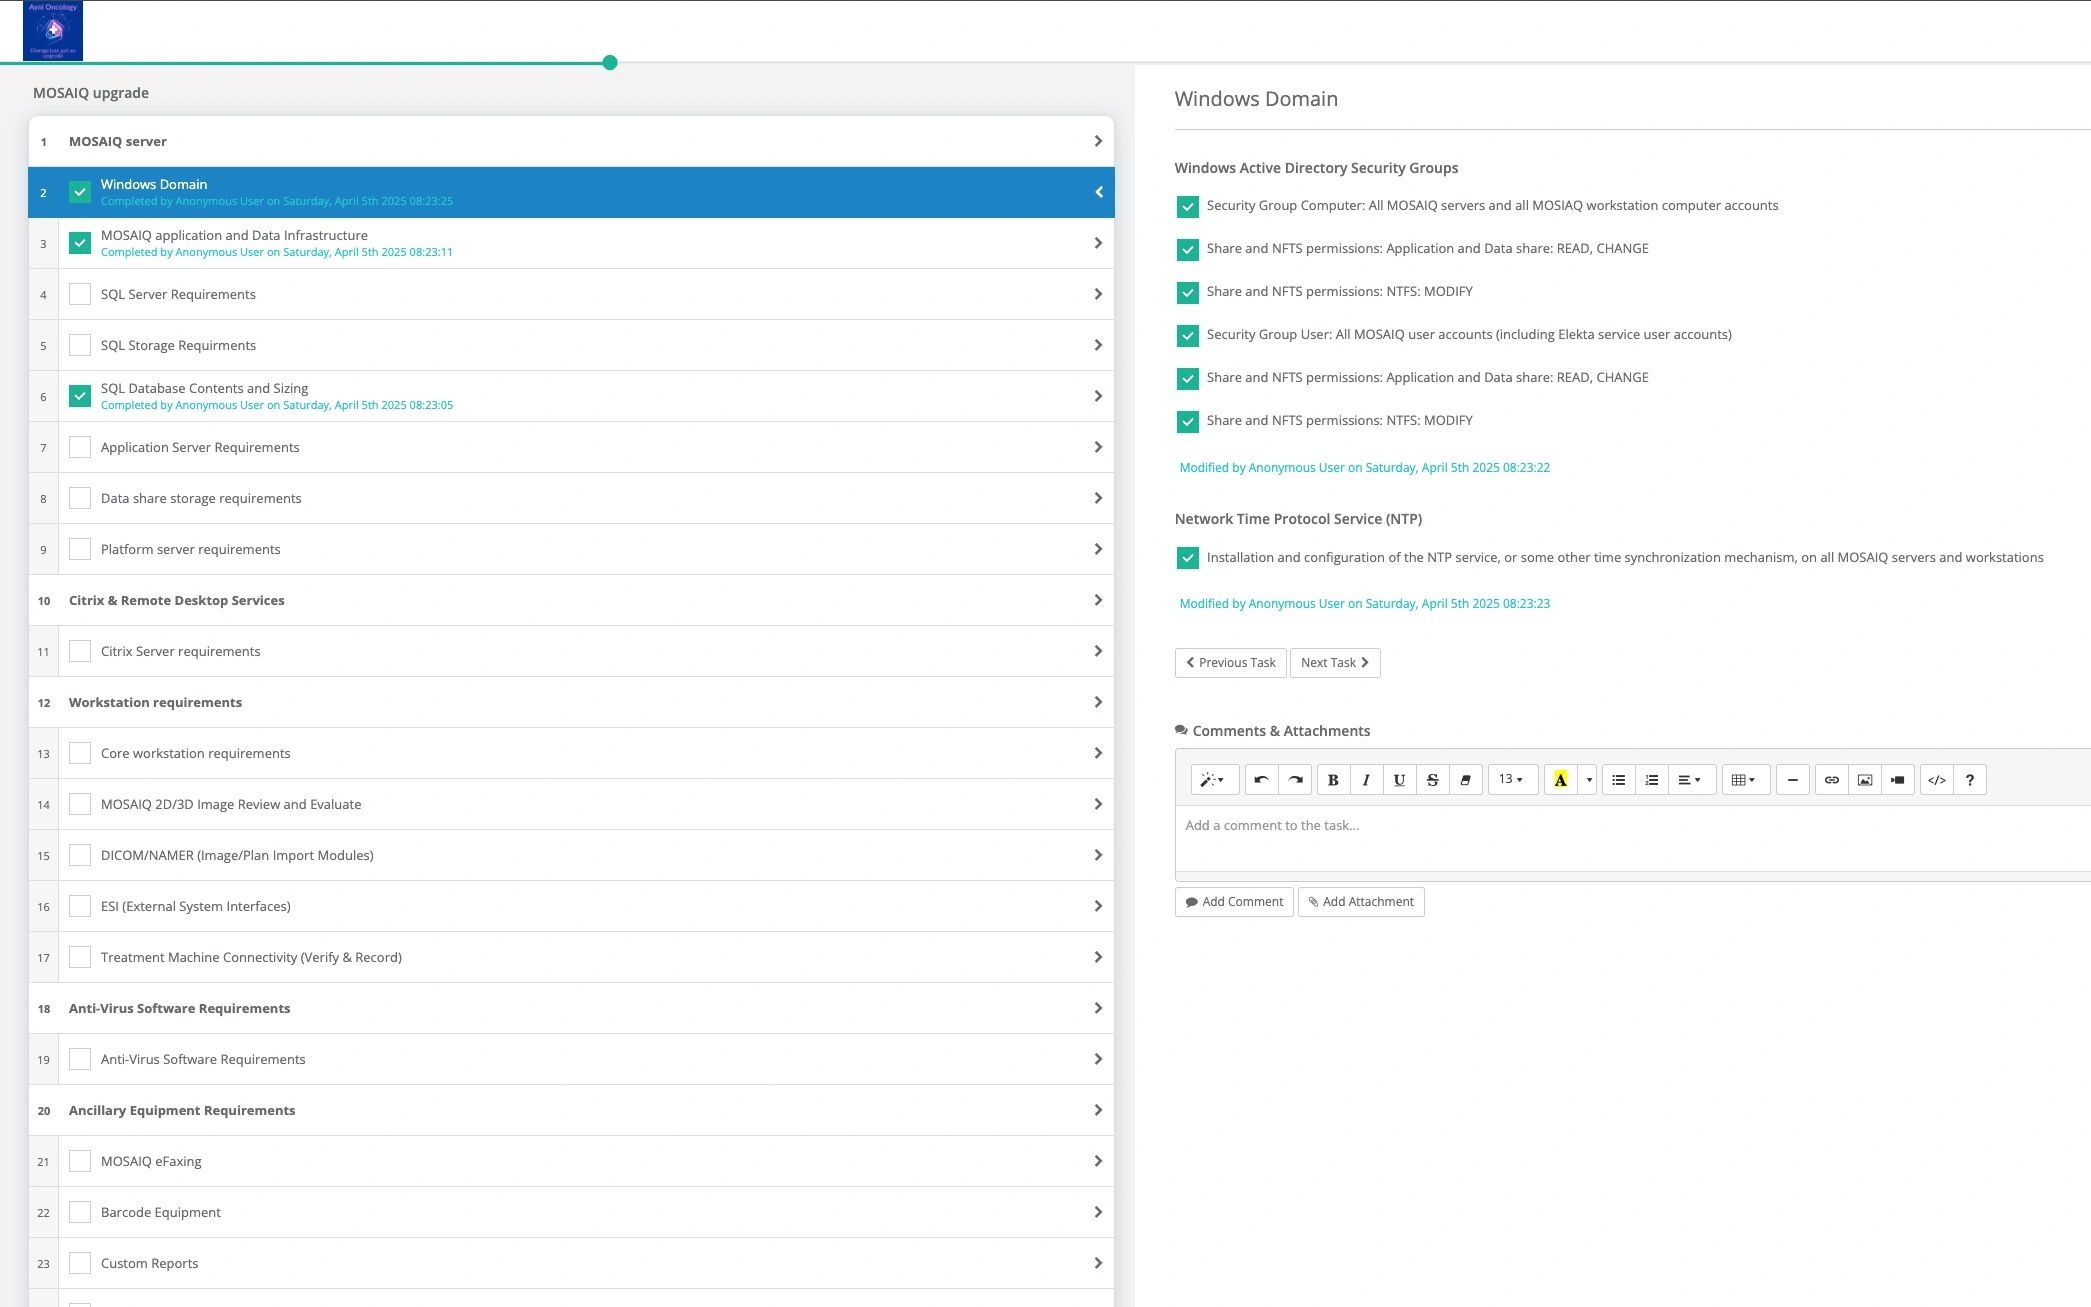Check the SQL Storage Requirments checkbox
The image size is (2091, 1307).
(80, 345)
